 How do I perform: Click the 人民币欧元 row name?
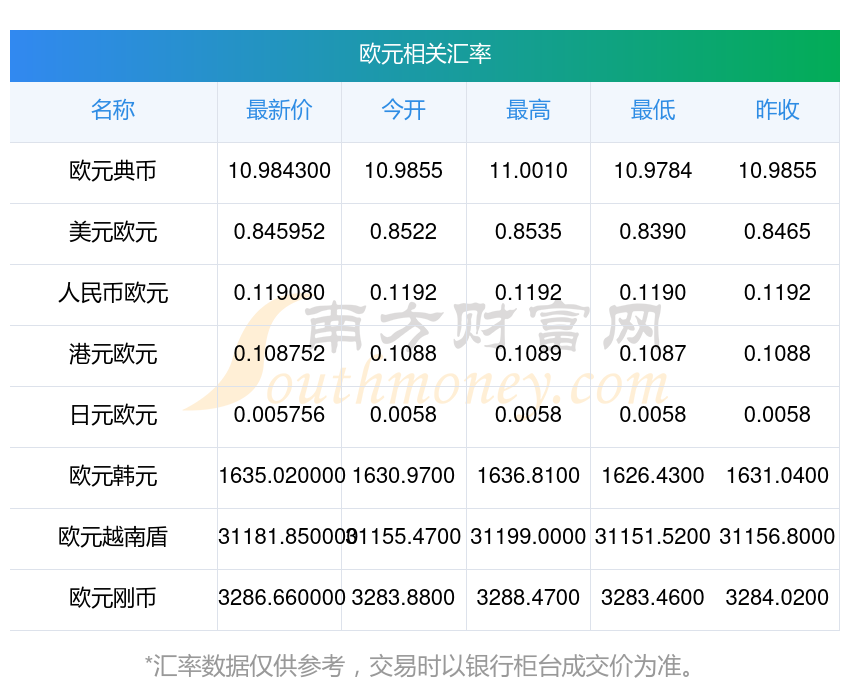[x=113, y=293]
